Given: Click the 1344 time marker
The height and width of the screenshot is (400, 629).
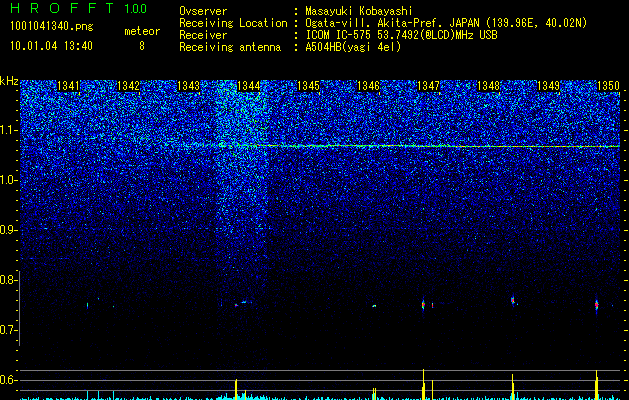Looking at the screenshot, I should point(249,86).
